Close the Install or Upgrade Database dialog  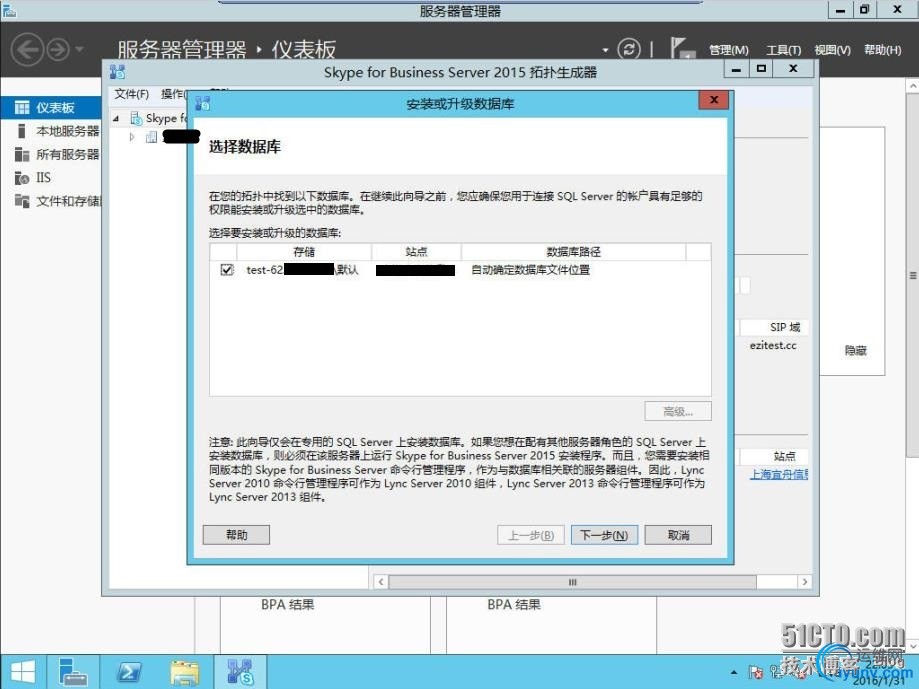point(714,100)
